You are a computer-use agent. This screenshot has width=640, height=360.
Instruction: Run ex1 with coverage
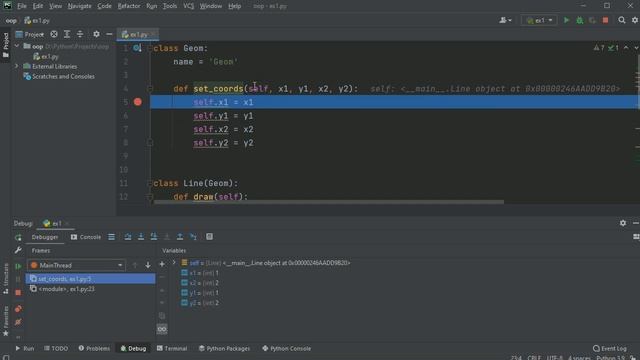point(592,20)
